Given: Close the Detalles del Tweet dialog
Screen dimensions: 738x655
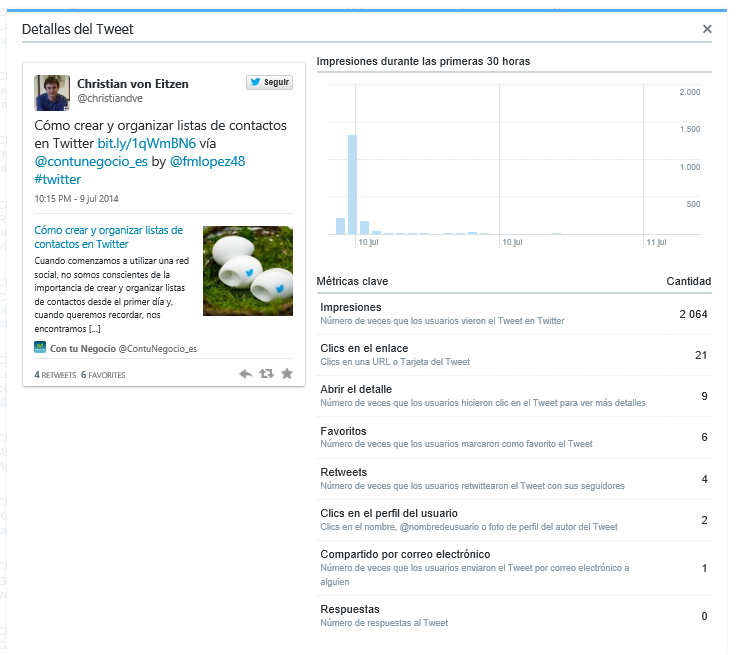Looking at the screenshot, I should click(706, 29).
